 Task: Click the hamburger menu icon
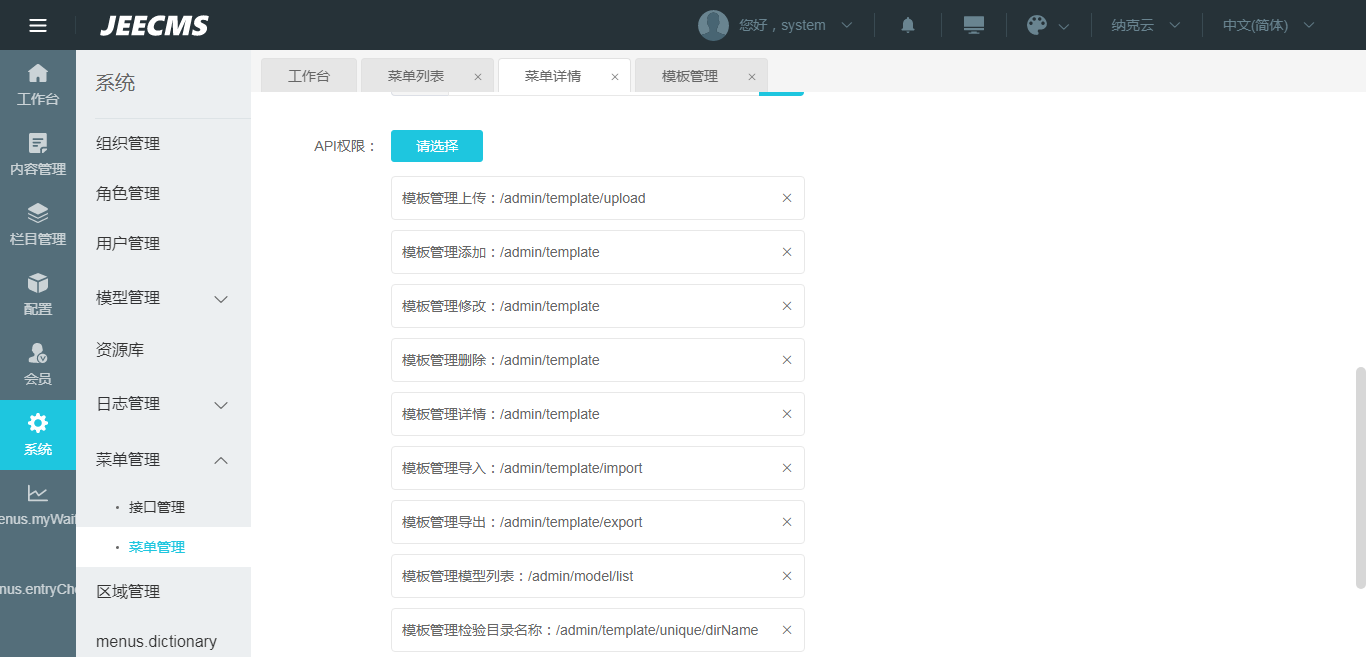(x=38, y=25)
